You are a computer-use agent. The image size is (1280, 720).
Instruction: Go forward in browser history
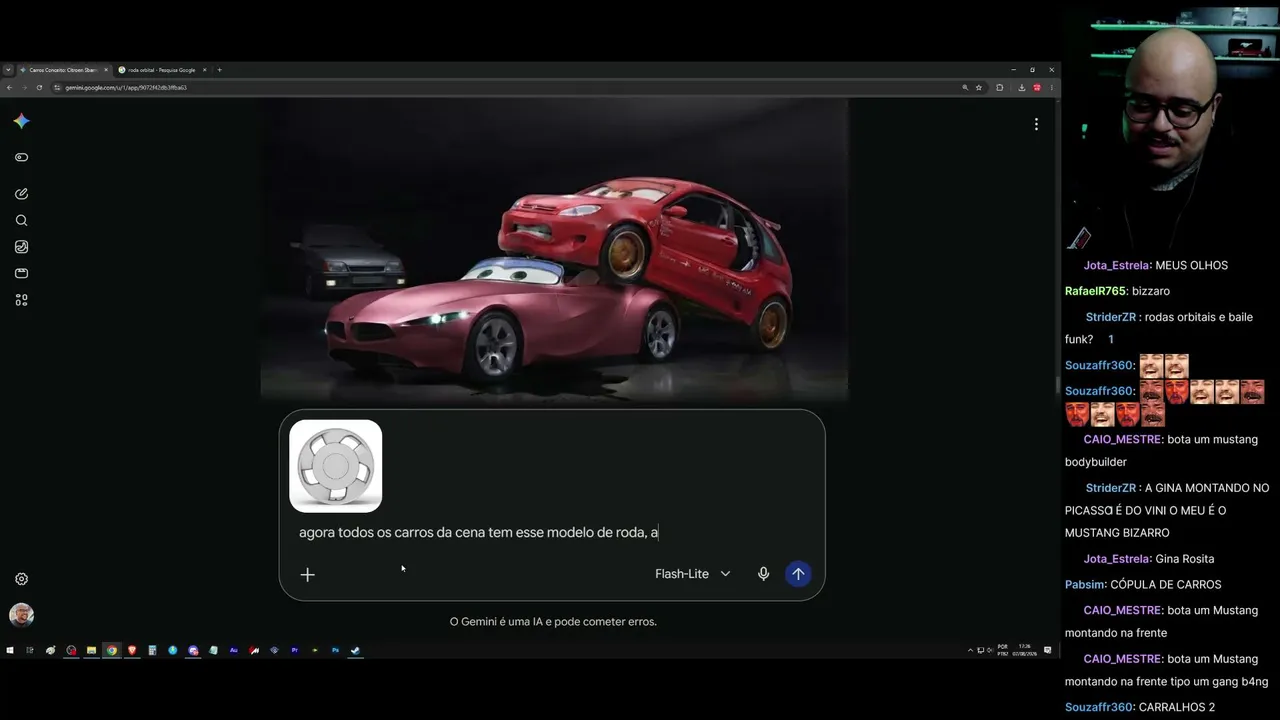click(24, 87)
